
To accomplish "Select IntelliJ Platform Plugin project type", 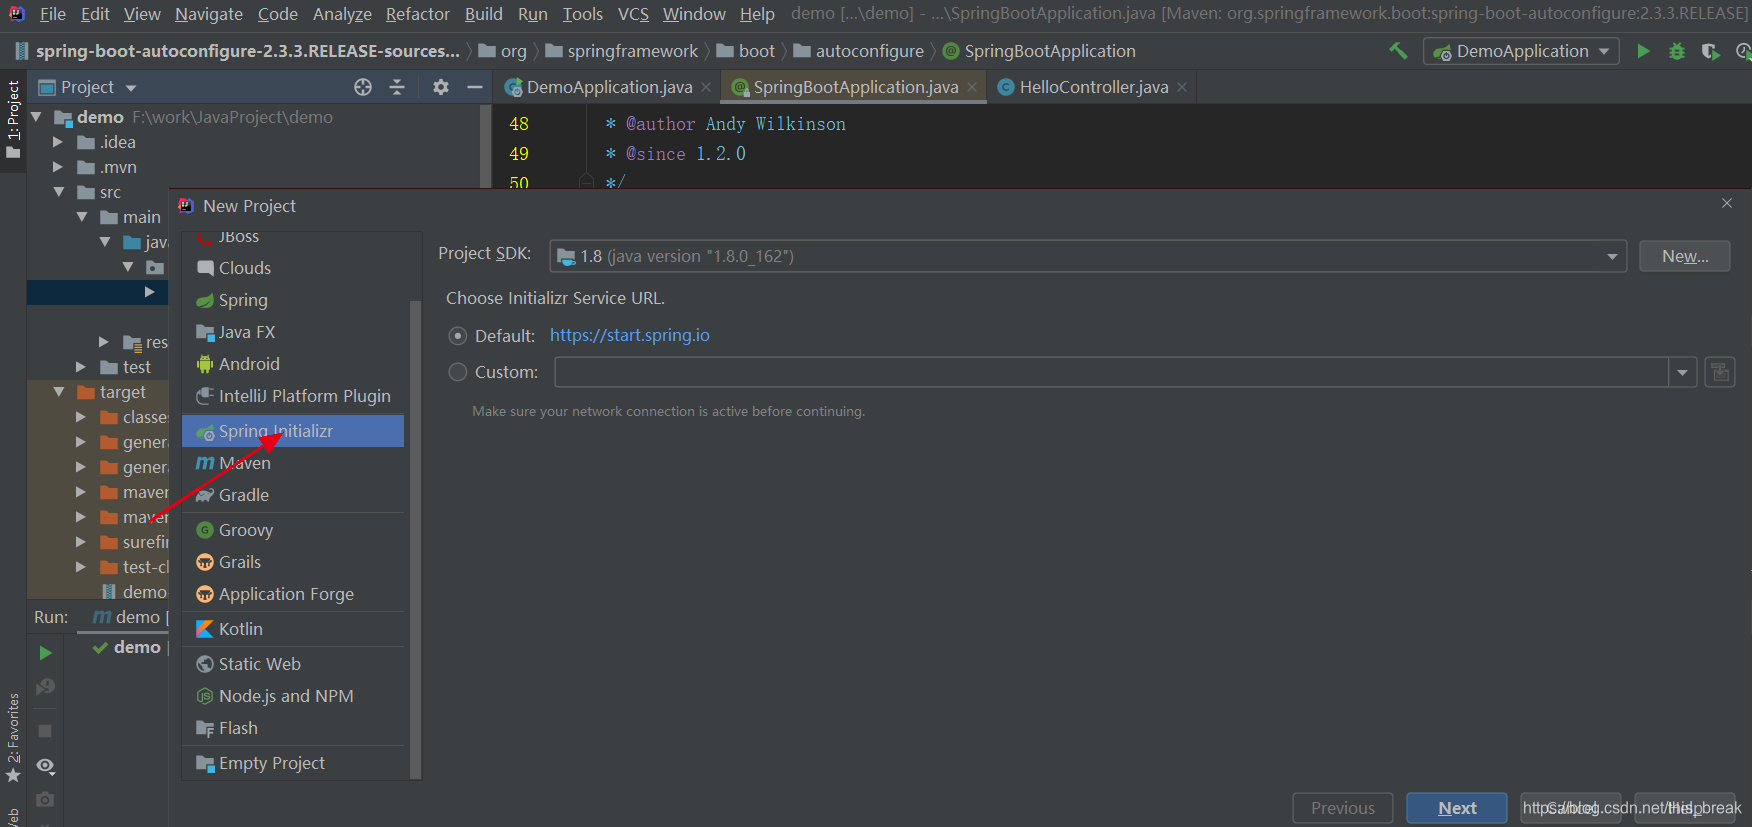I will point(293,396).
